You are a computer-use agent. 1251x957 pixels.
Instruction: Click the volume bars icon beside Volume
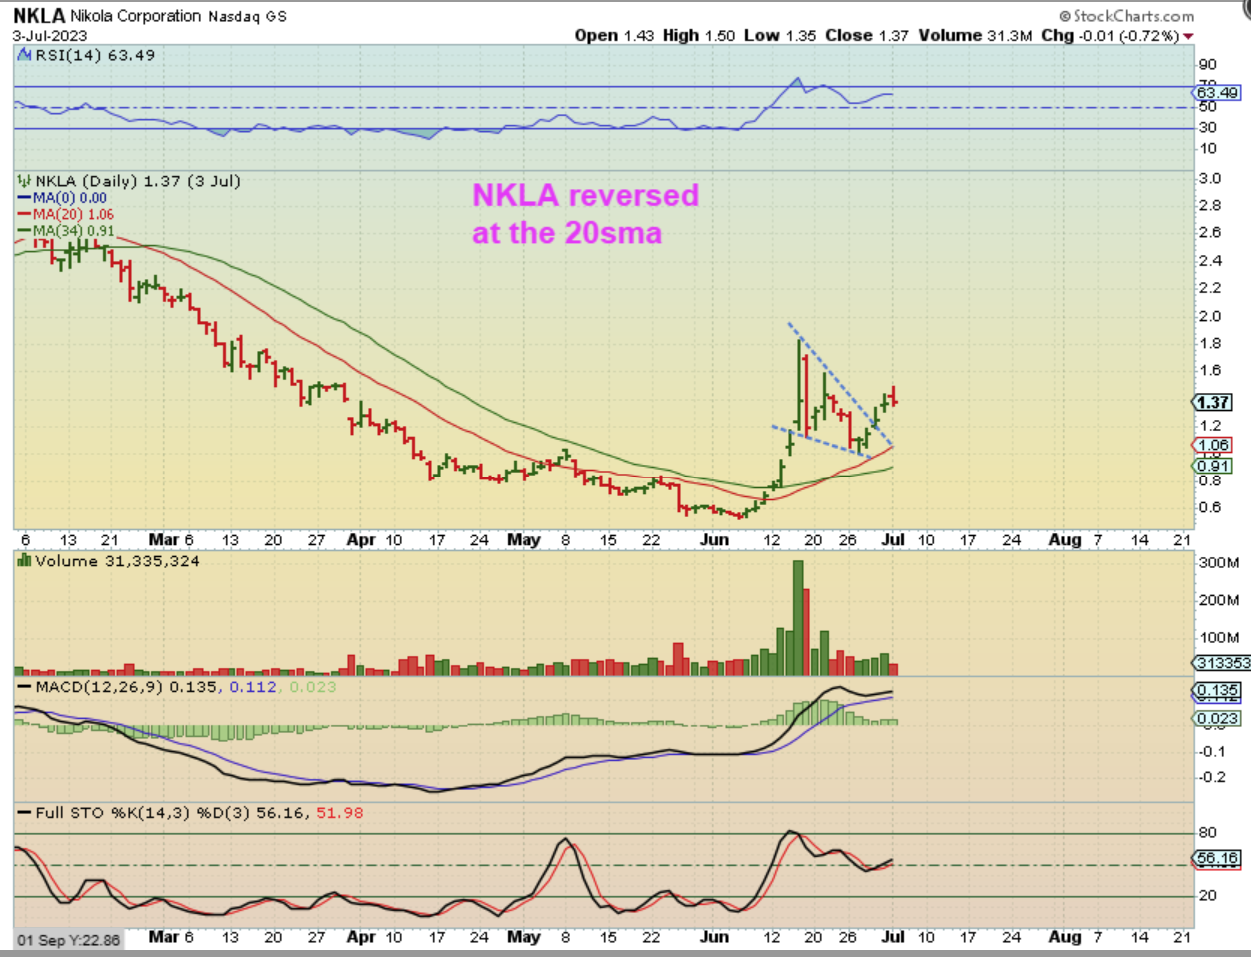[x=25, y=561]
